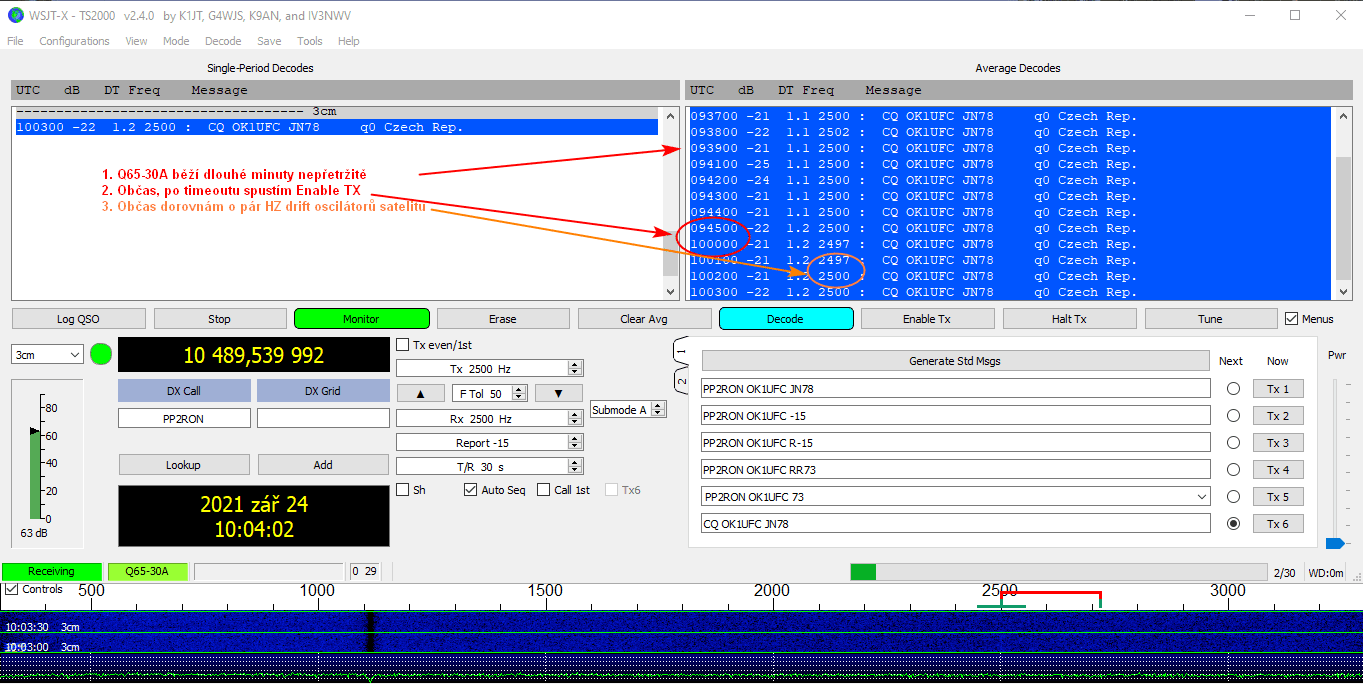
Task: Open the Decode menu
Action: tap(222, 41)
